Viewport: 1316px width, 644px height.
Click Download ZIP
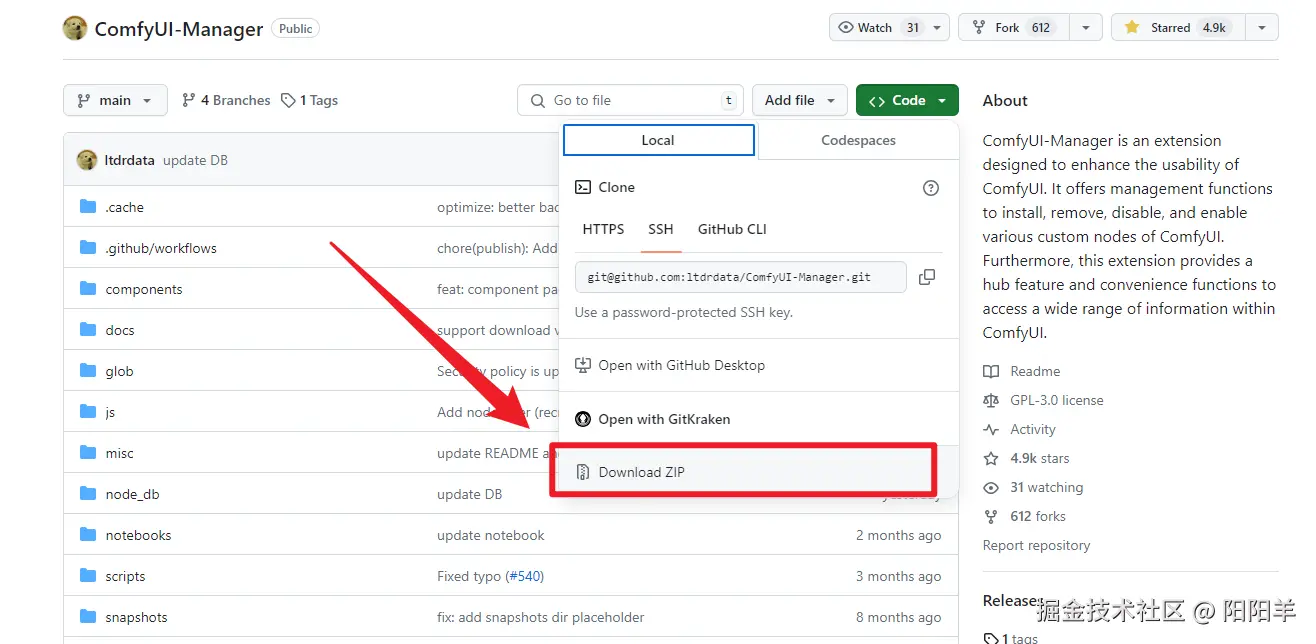point(641,472)
